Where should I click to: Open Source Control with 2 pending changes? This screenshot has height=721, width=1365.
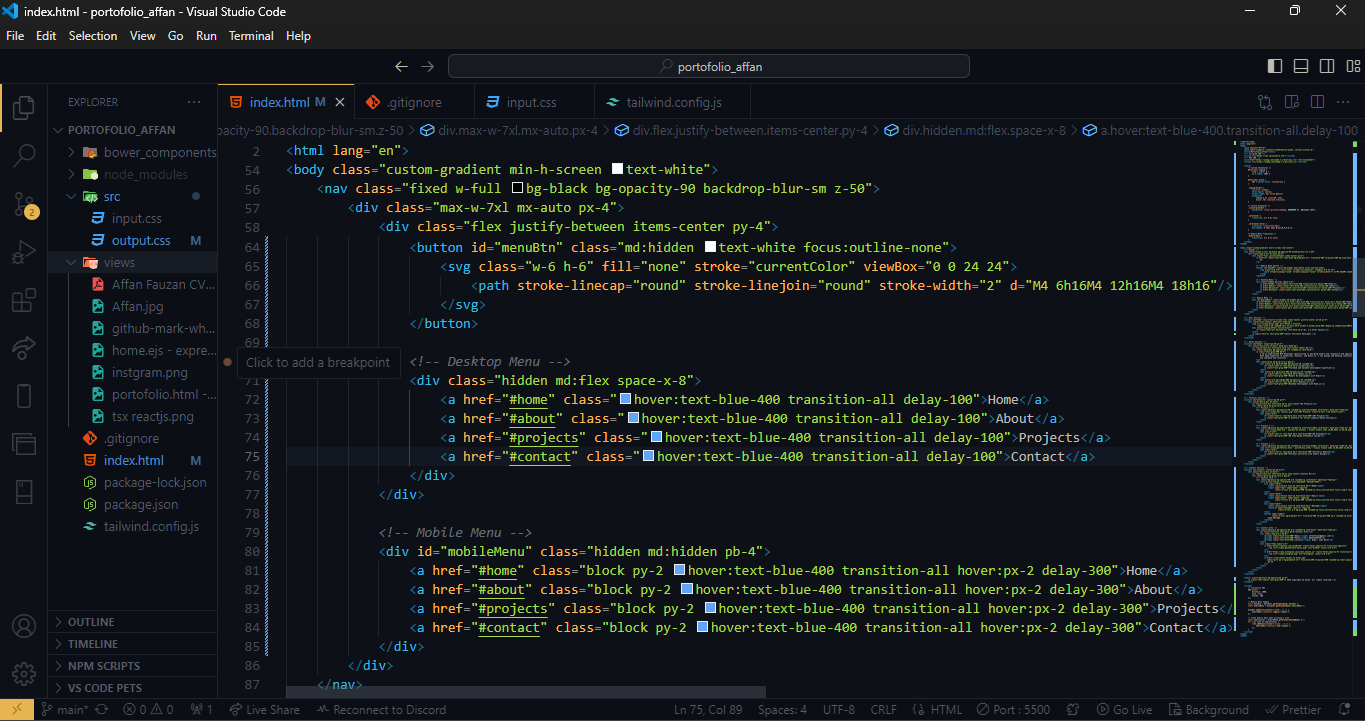click(24, 205)
